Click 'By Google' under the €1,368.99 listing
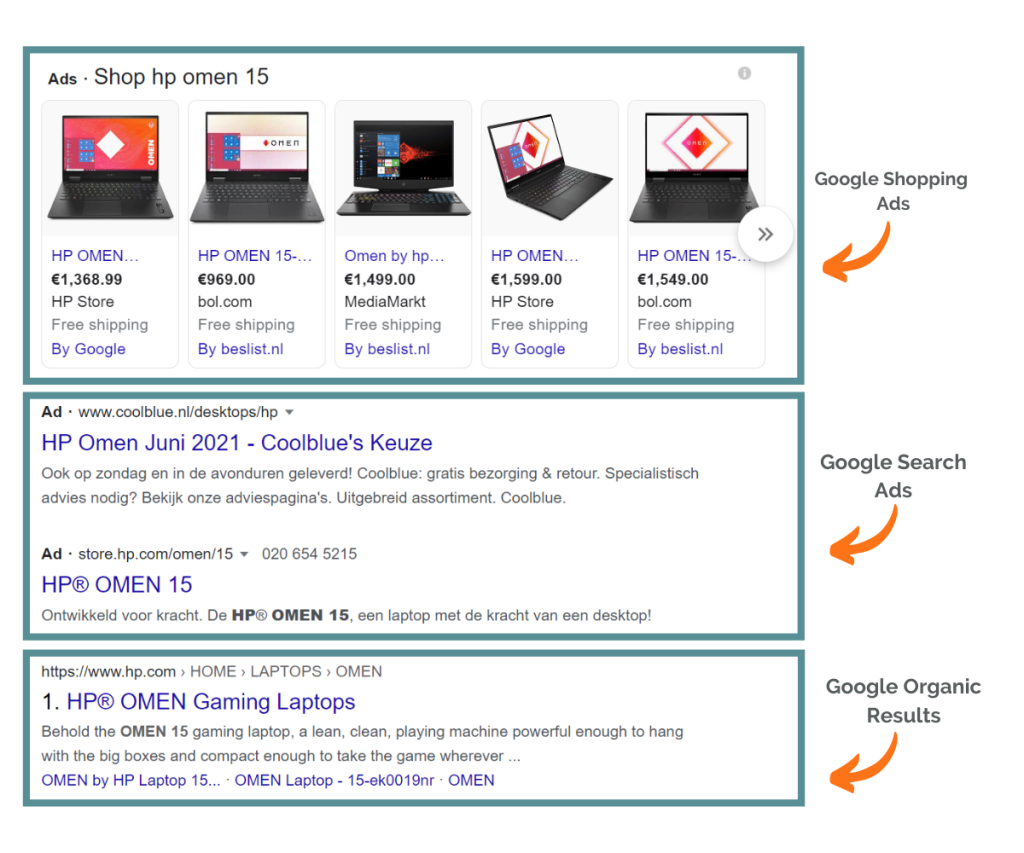 tap(88, 349)
